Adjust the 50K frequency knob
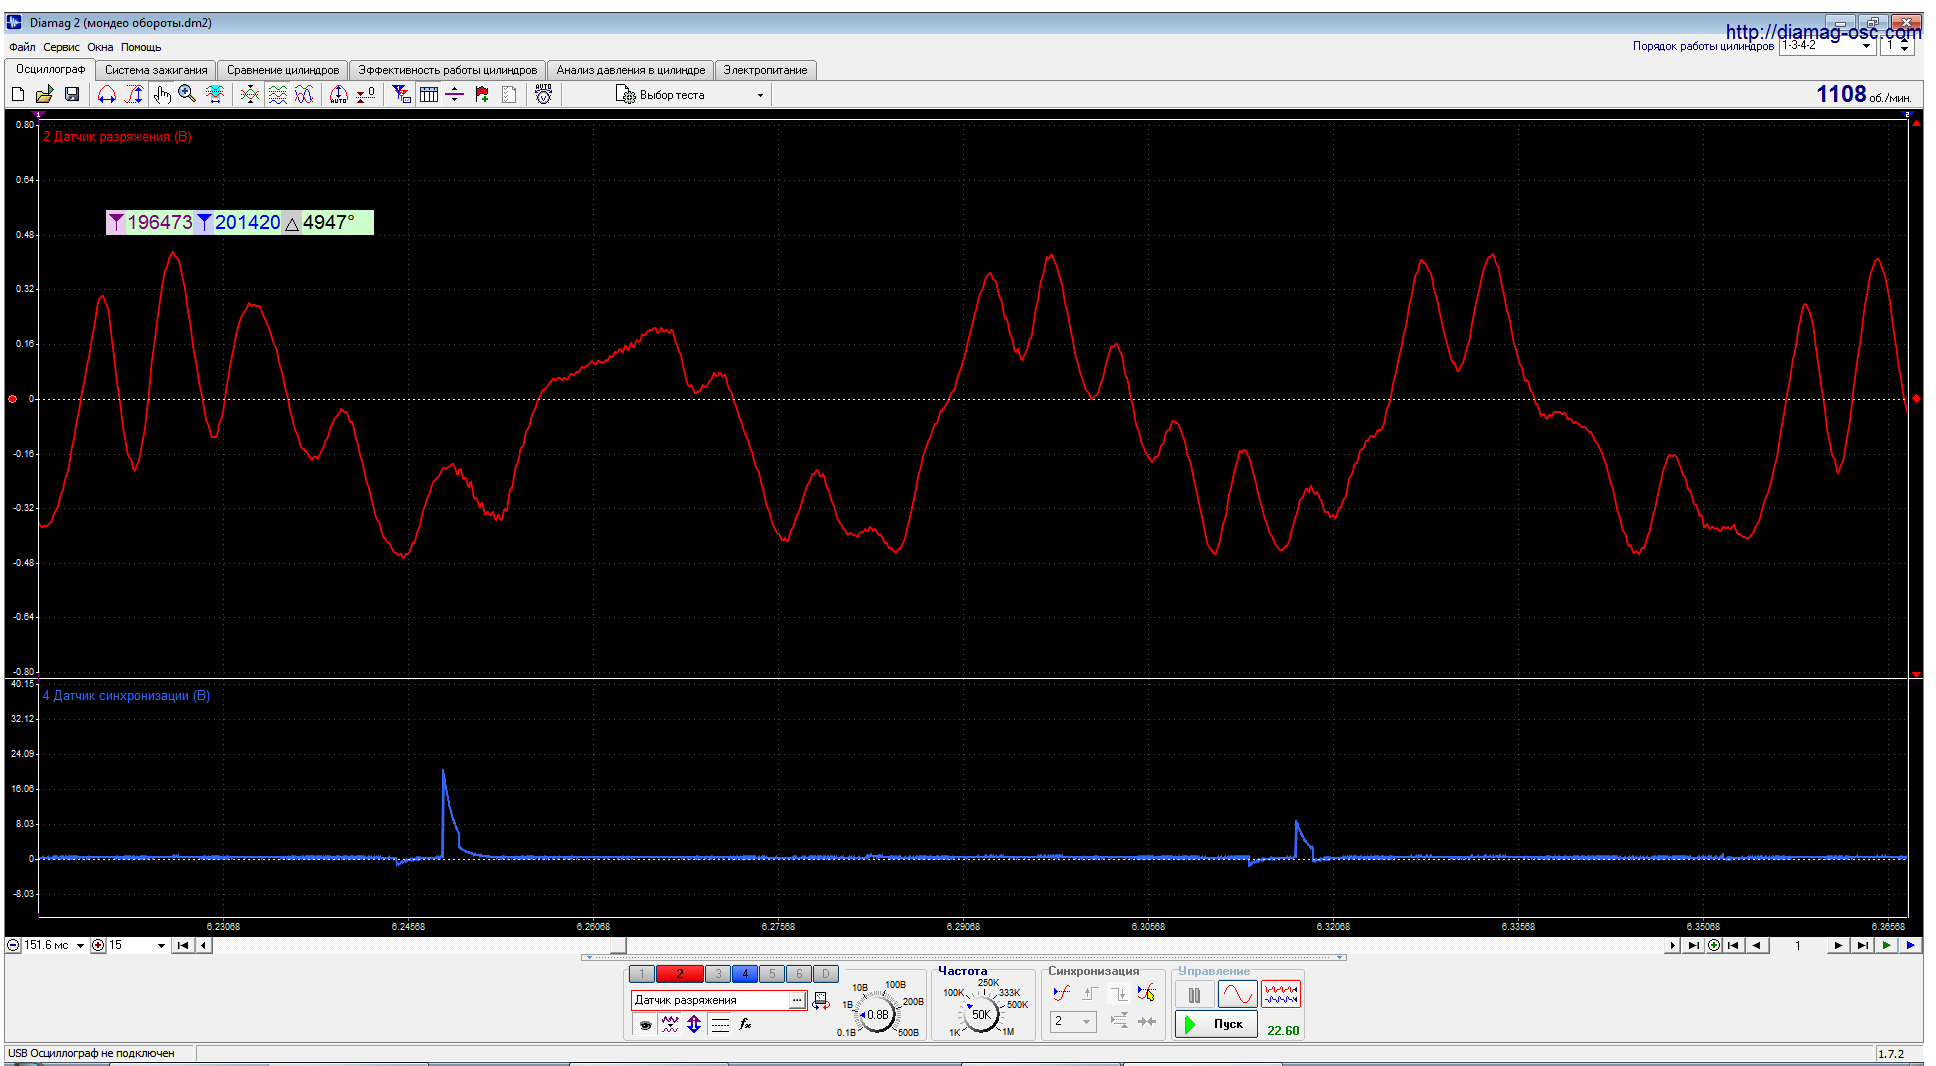 981,1014
